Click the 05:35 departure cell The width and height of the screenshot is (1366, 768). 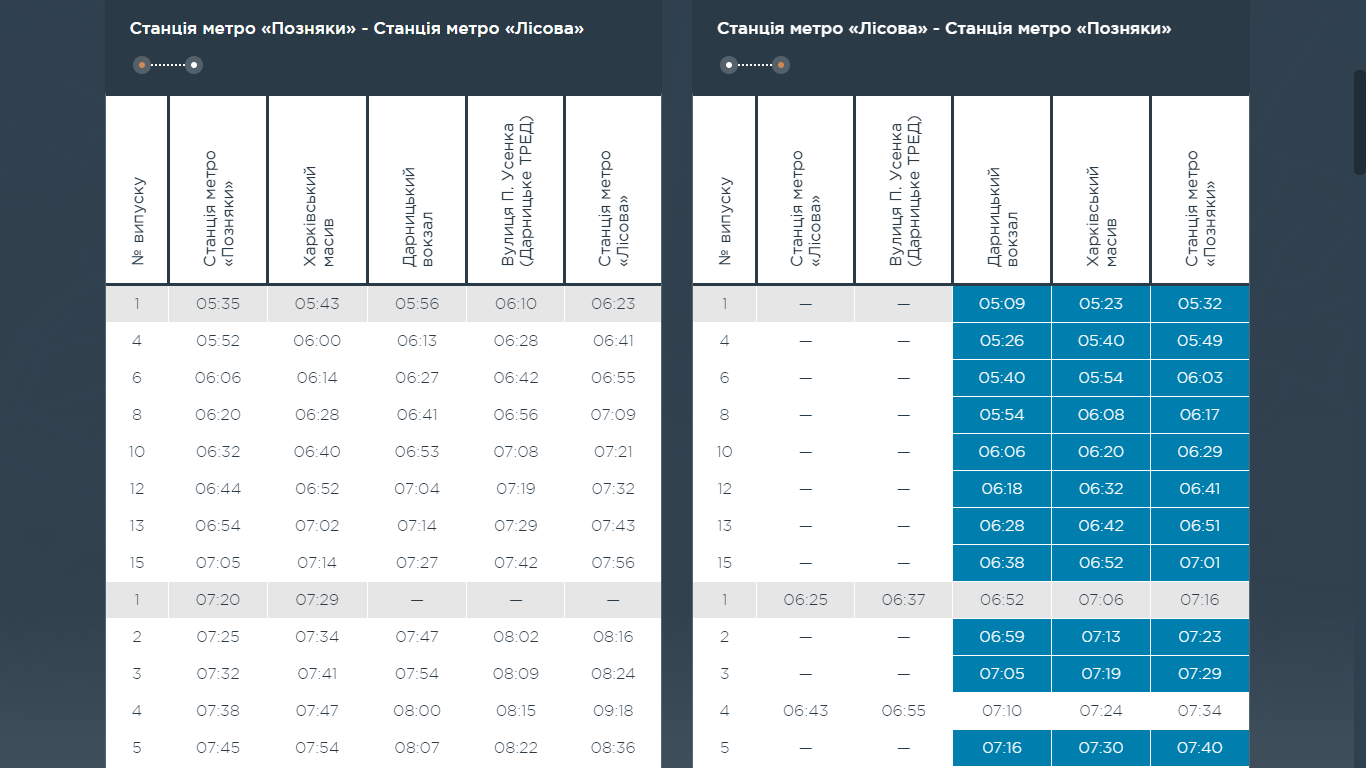(x=218, y=304)
